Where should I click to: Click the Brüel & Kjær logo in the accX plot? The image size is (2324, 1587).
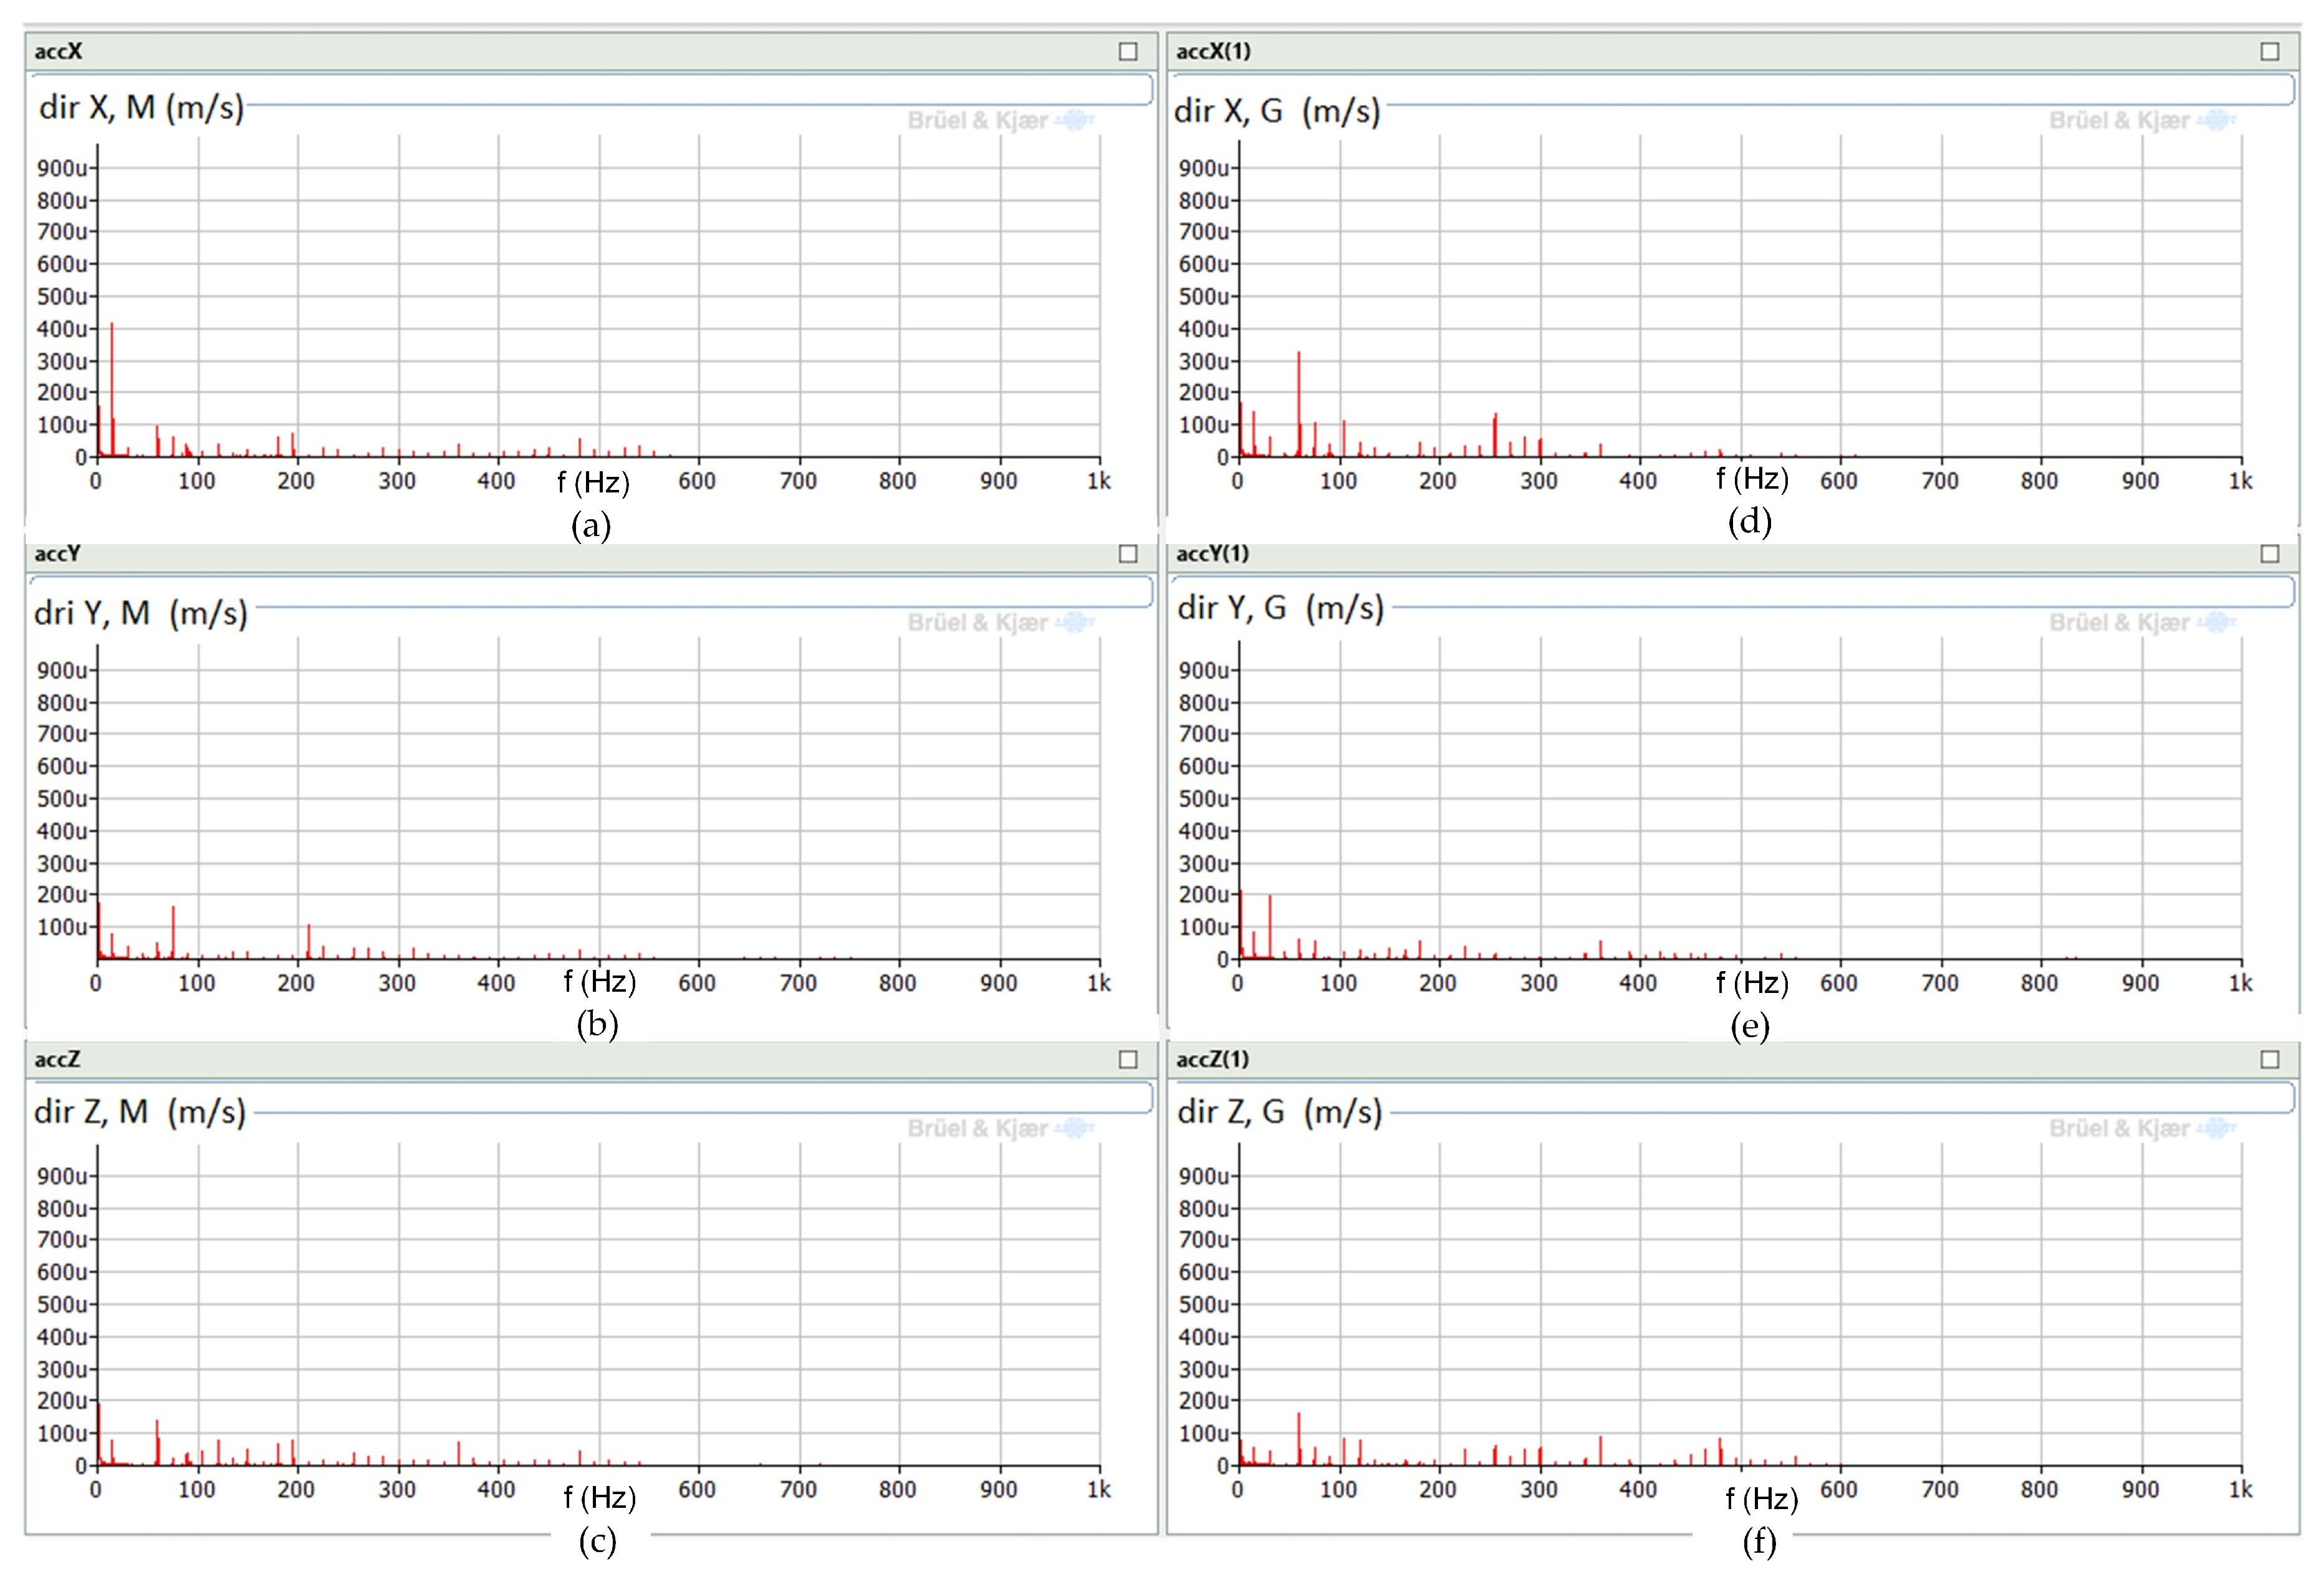click(x=1000, y=121)
